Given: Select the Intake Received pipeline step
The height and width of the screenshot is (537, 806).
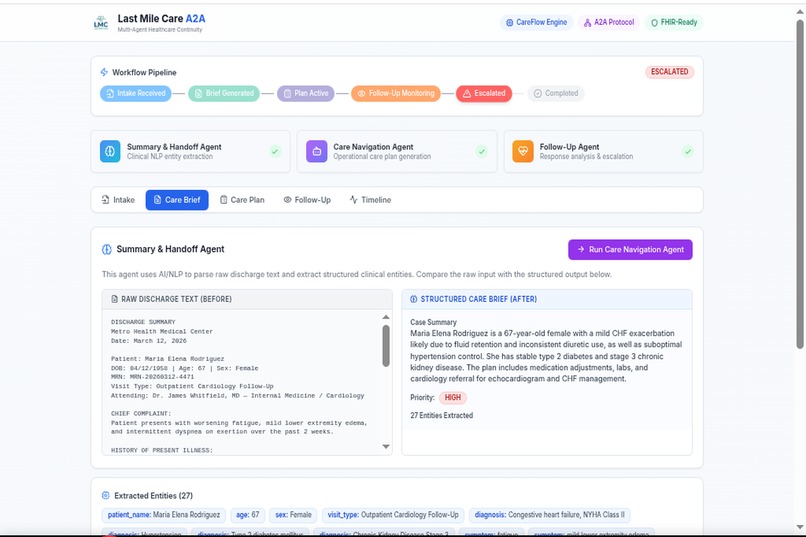Looking at the screenshot, I should pos(136,94).
